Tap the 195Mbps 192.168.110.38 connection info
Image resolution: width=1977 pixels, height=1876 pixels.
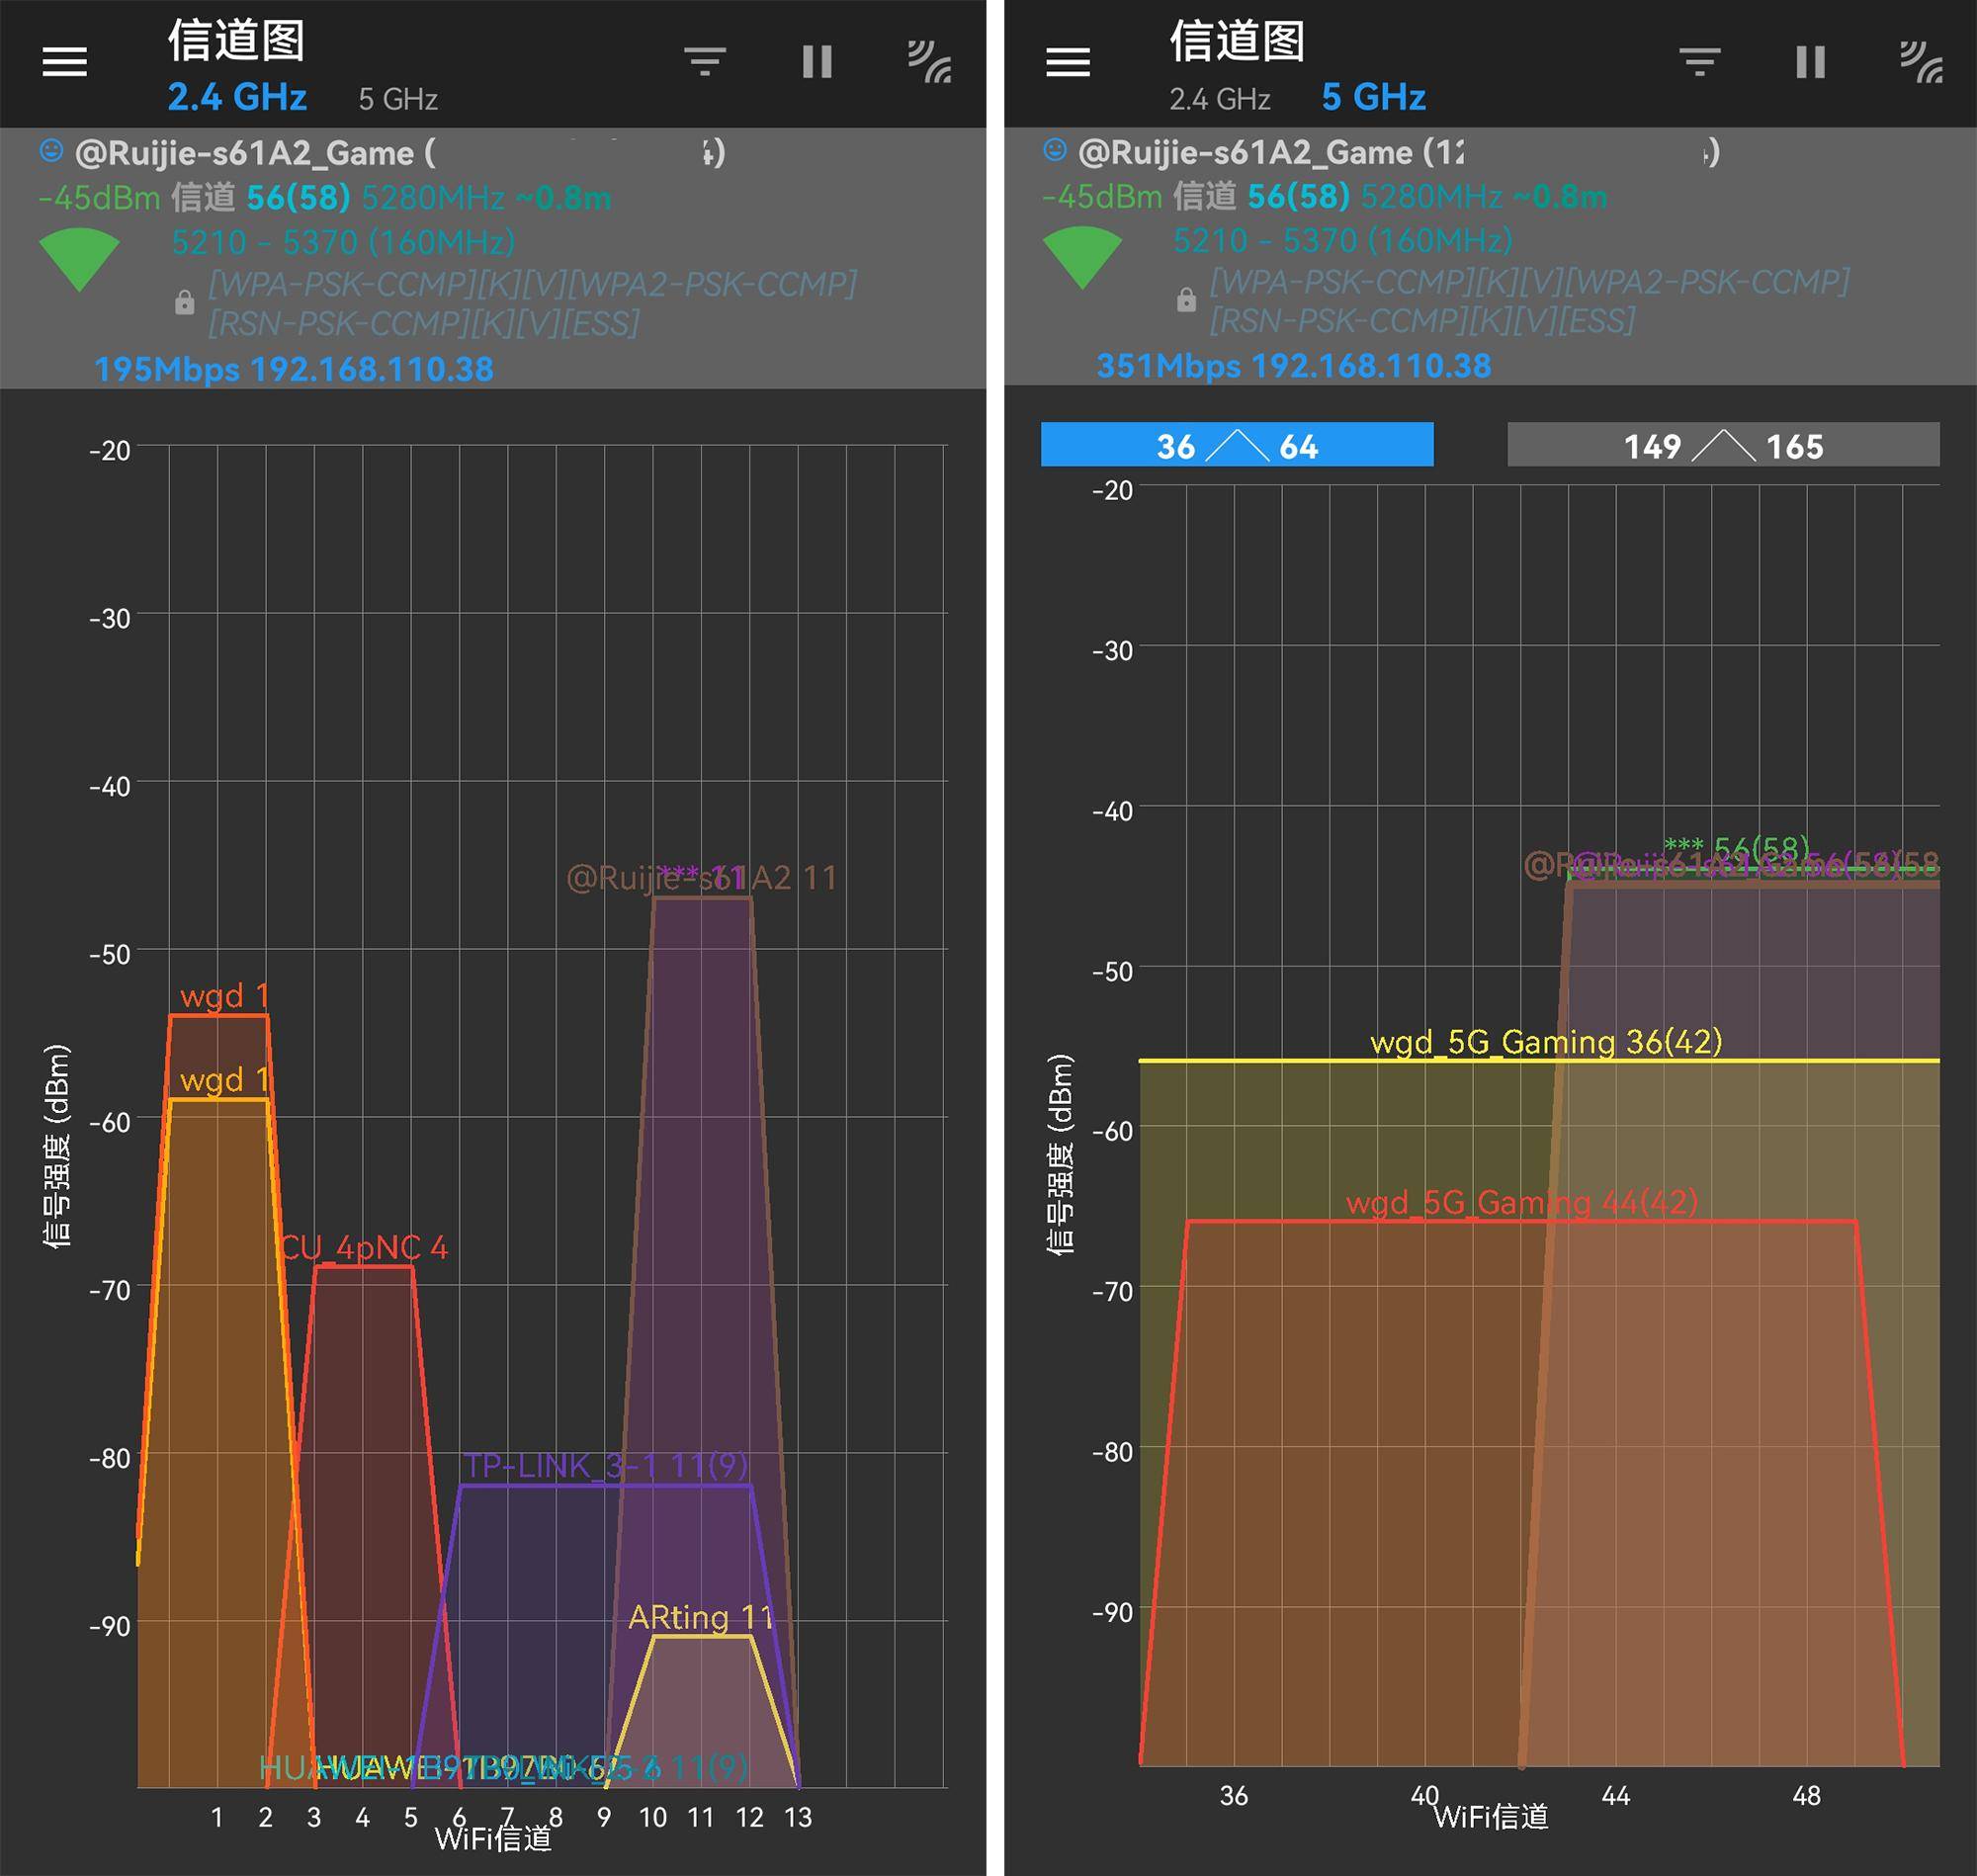(293, 369)
